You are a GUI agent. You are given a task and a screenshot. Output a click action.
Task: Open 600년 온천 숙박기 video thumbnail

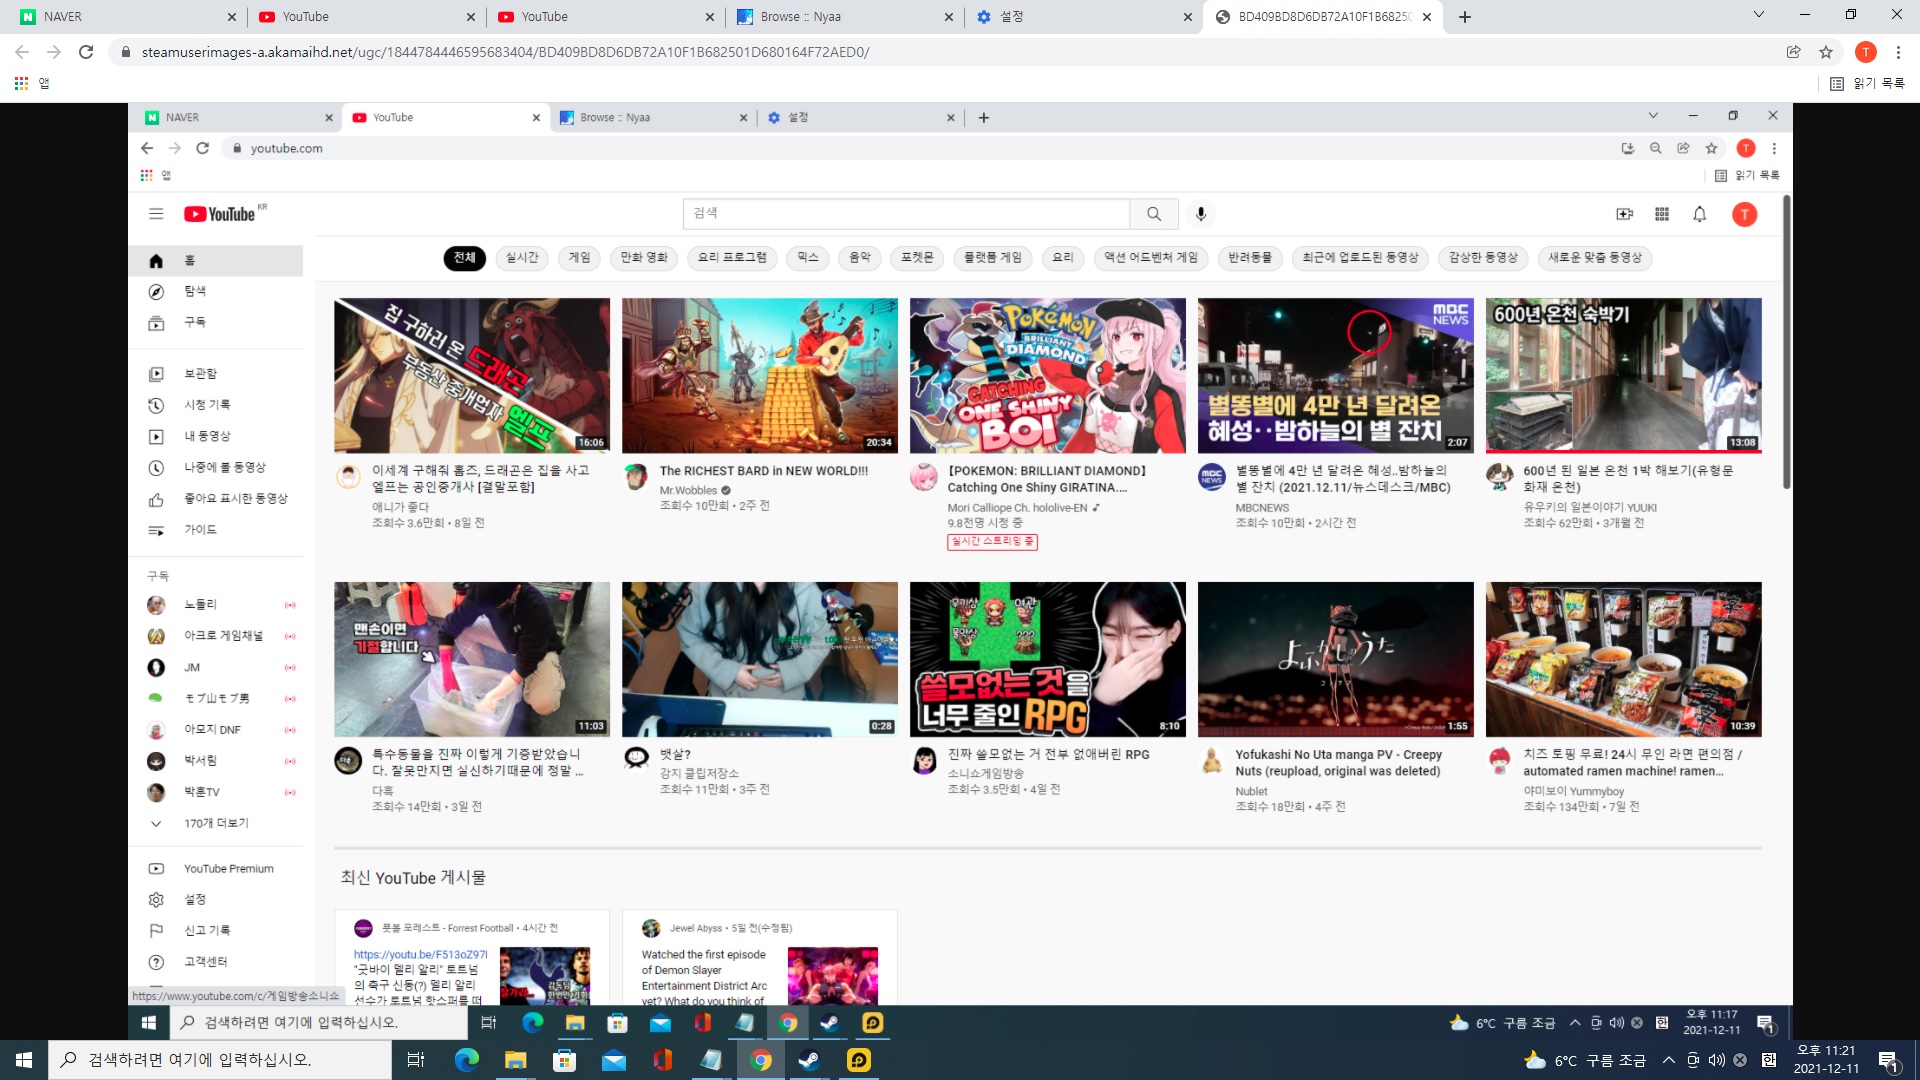(1623, 376)
